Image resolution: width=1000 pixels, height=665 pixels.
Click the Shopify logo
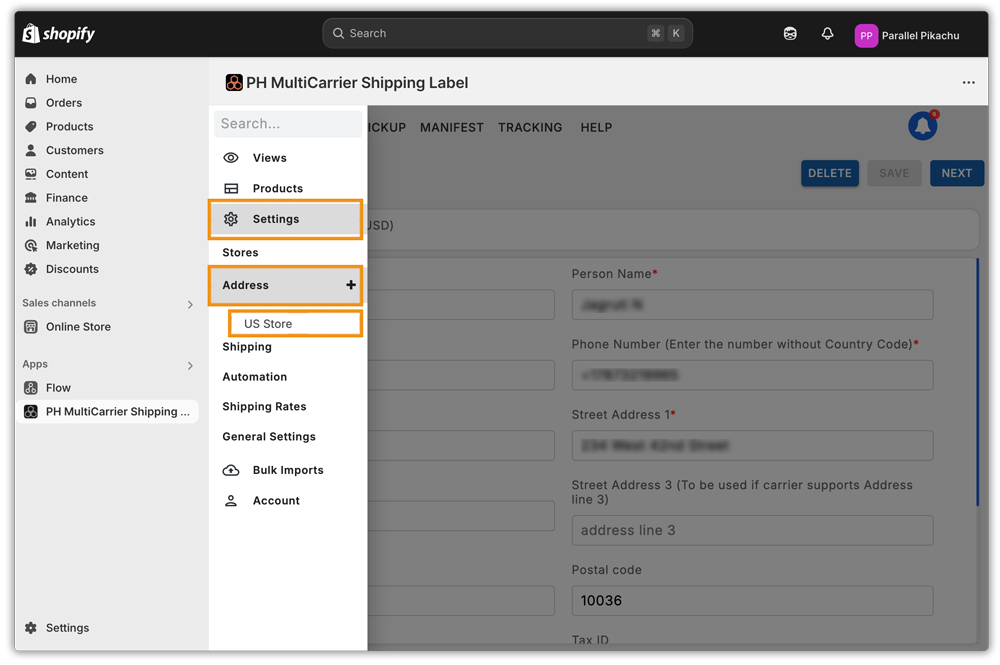click(58, 33)
